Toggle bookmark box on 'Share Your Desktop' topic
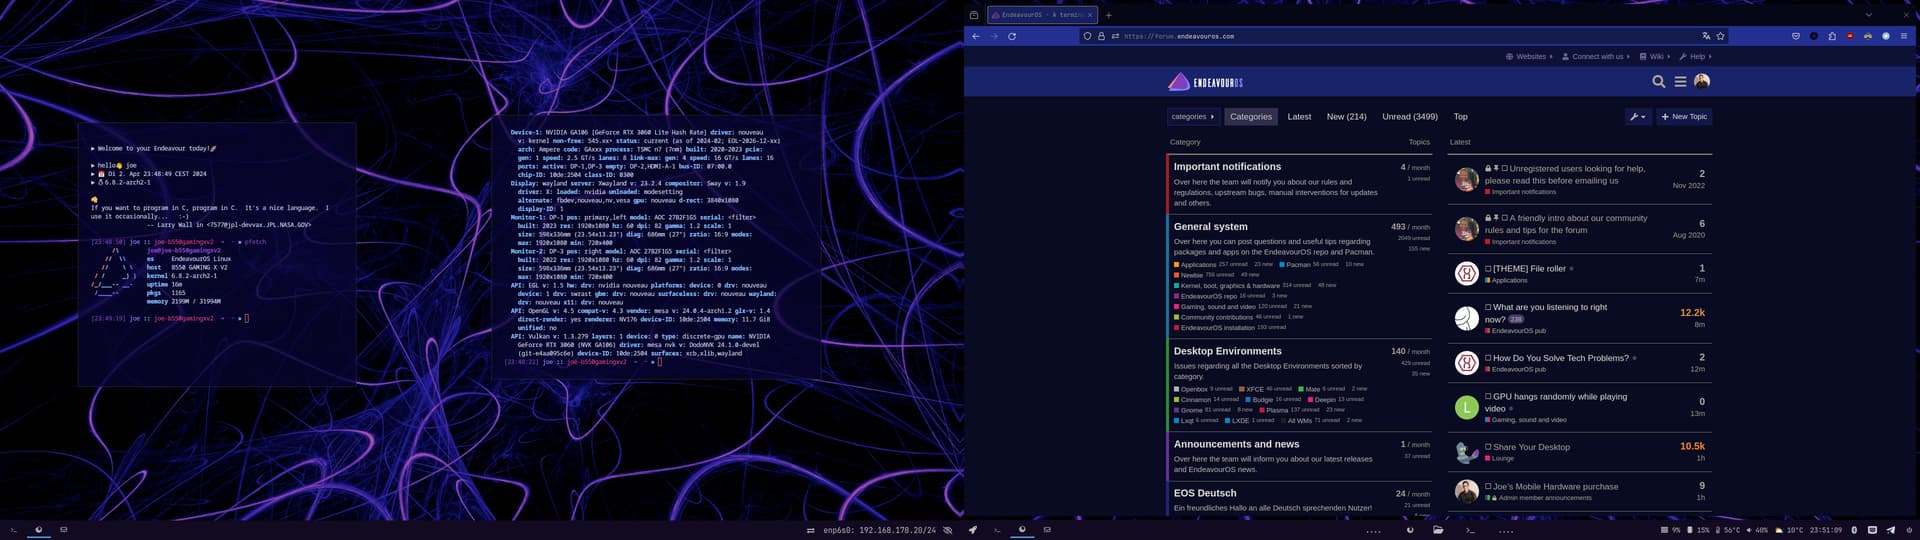The width and height of the screenshot is (1920, 540). (1489, 447)
